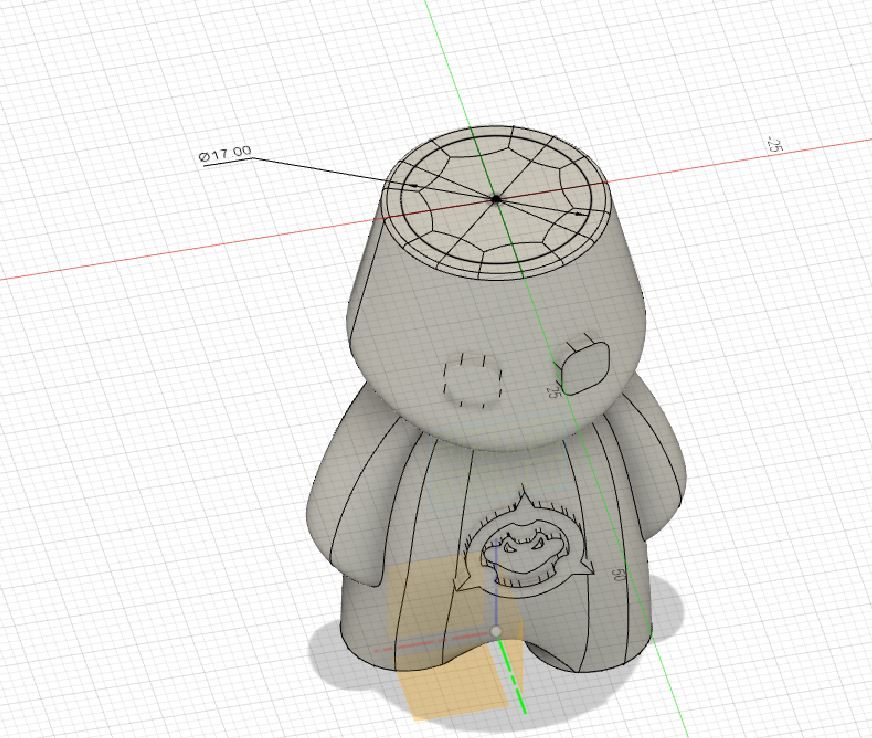Viewport: 872px width, 738px height.
Task: Click the 50 grid label beside the body
Action: pos(618,575)
